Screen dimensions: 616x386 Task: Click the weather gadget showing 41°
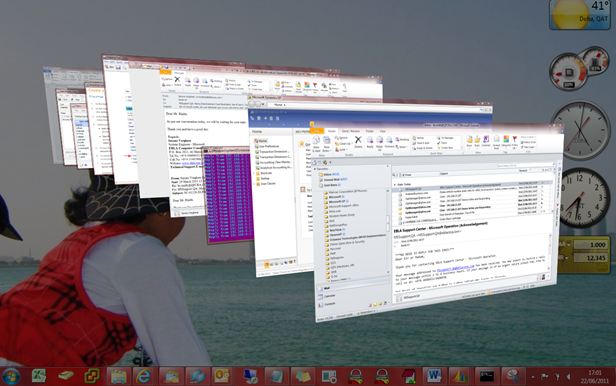click(x=580, y=15)
